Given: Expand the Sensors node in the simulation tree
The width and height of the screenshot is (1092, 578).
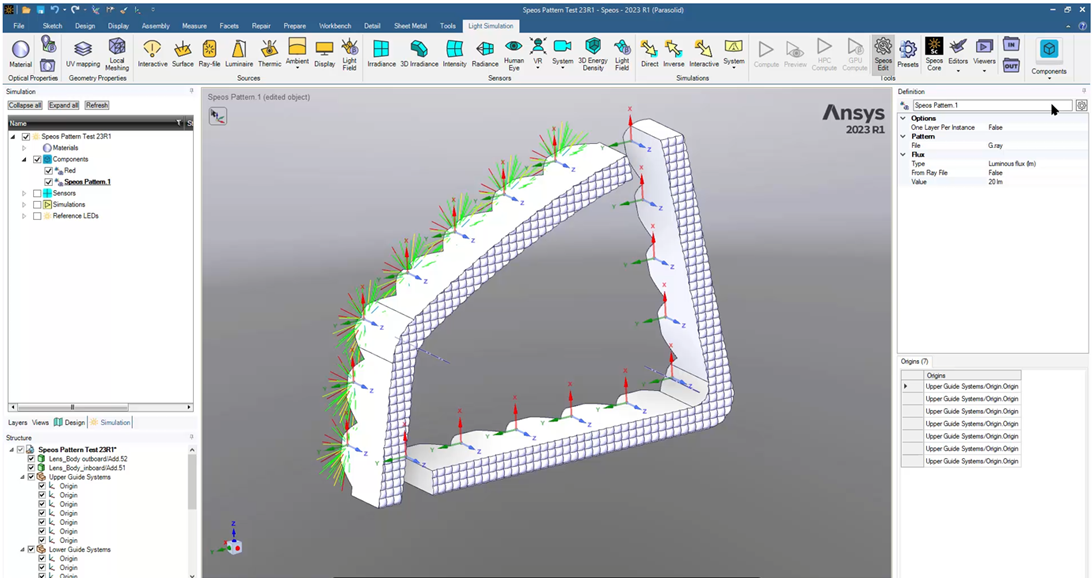Looking at the screenshot, I should 22,193.
